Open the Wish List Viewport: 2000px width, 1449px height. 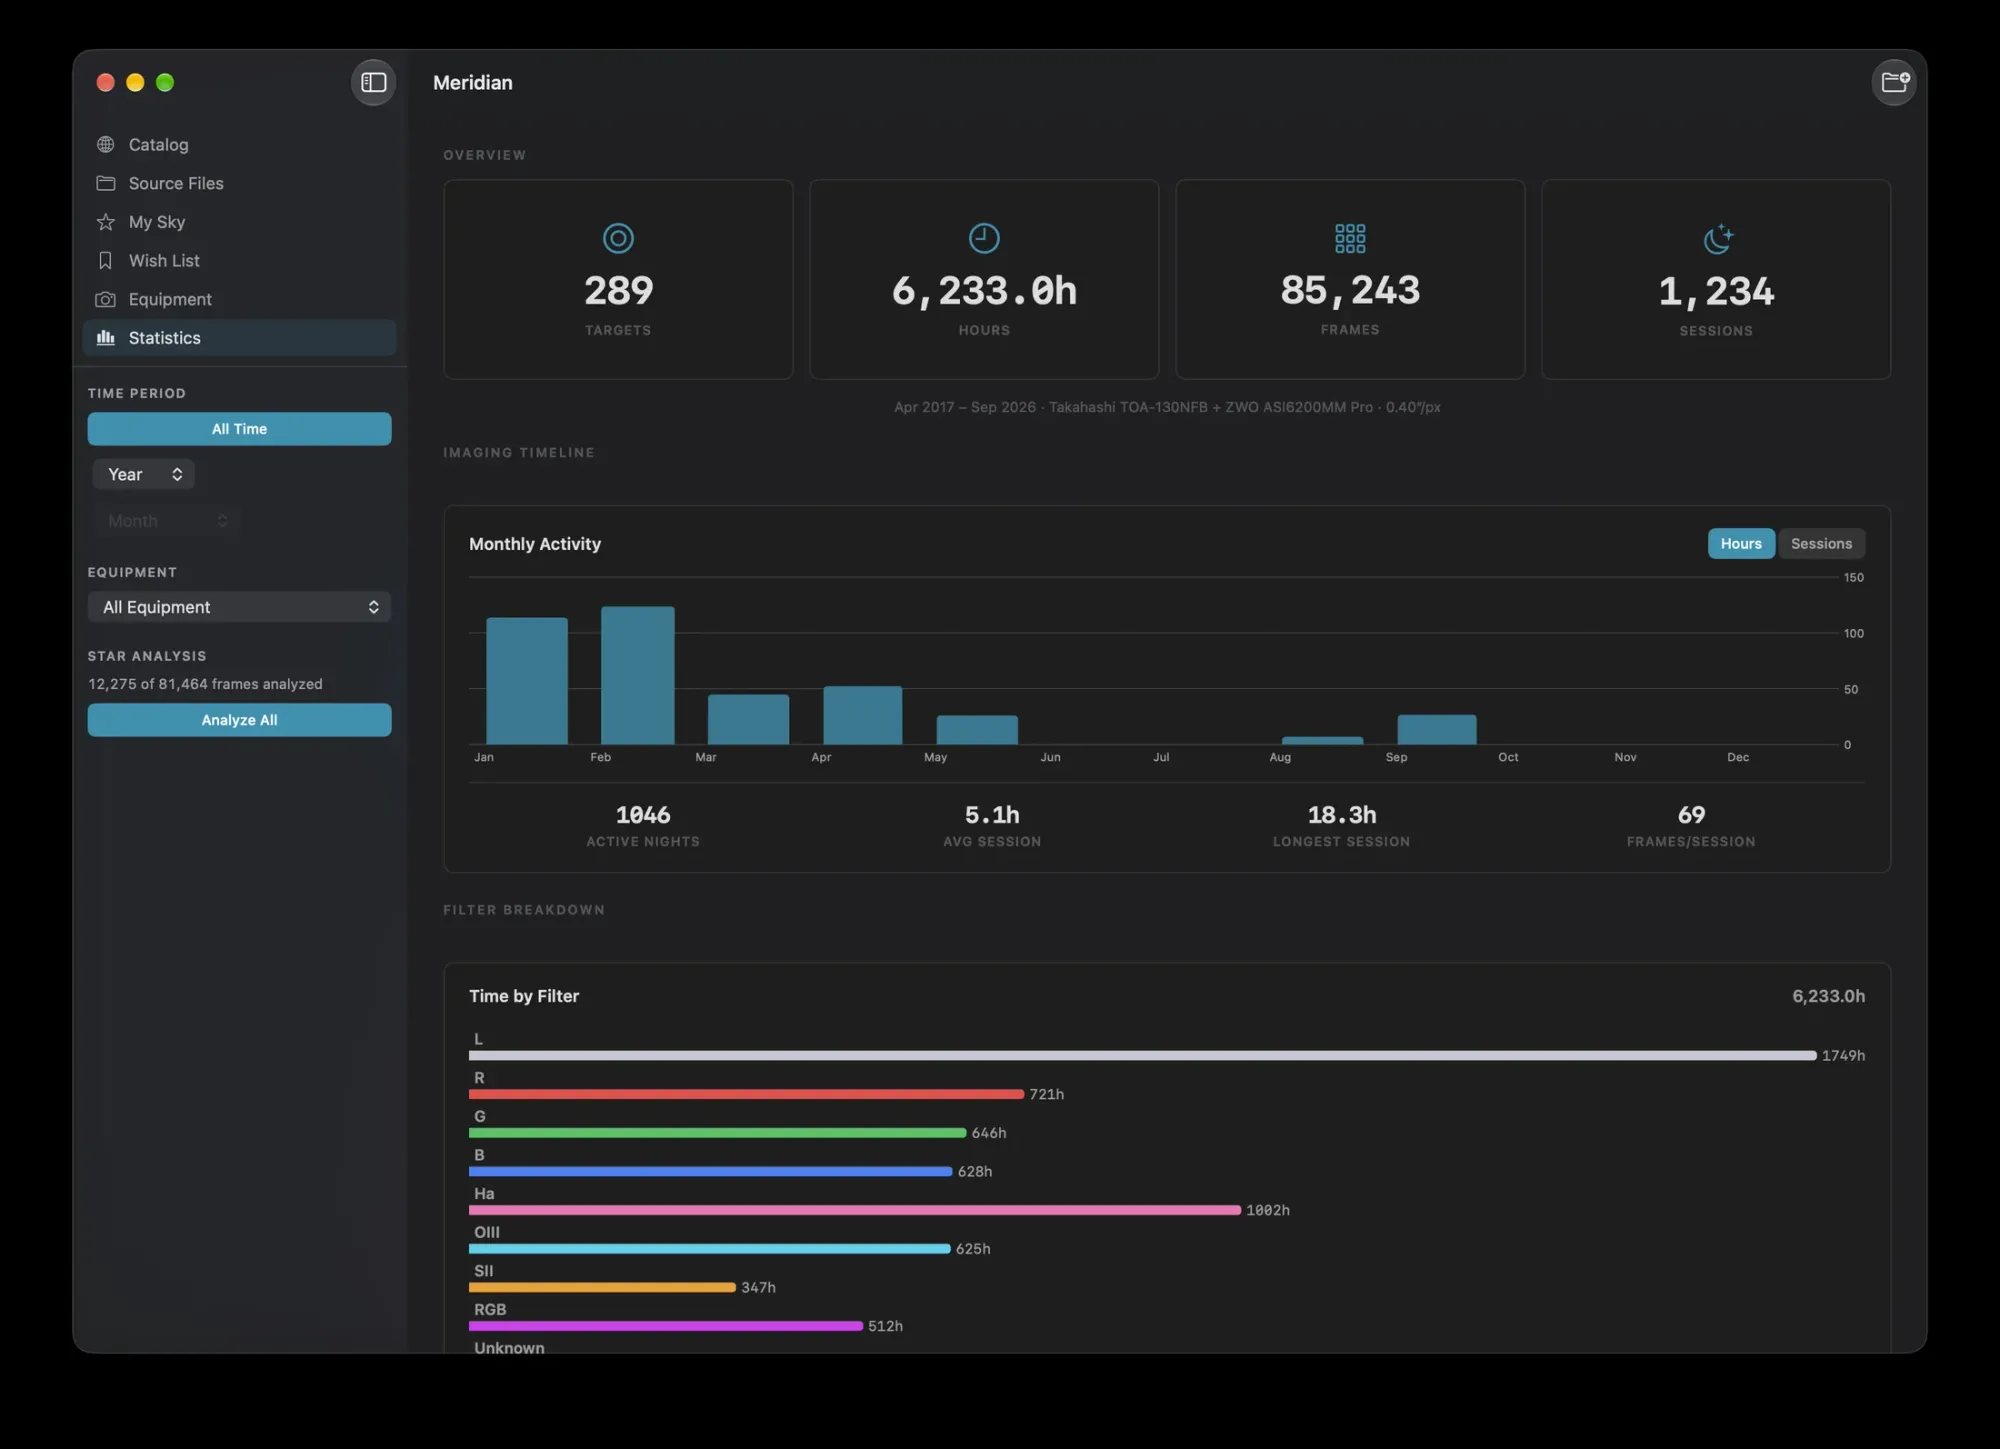(x=239, y=261)
